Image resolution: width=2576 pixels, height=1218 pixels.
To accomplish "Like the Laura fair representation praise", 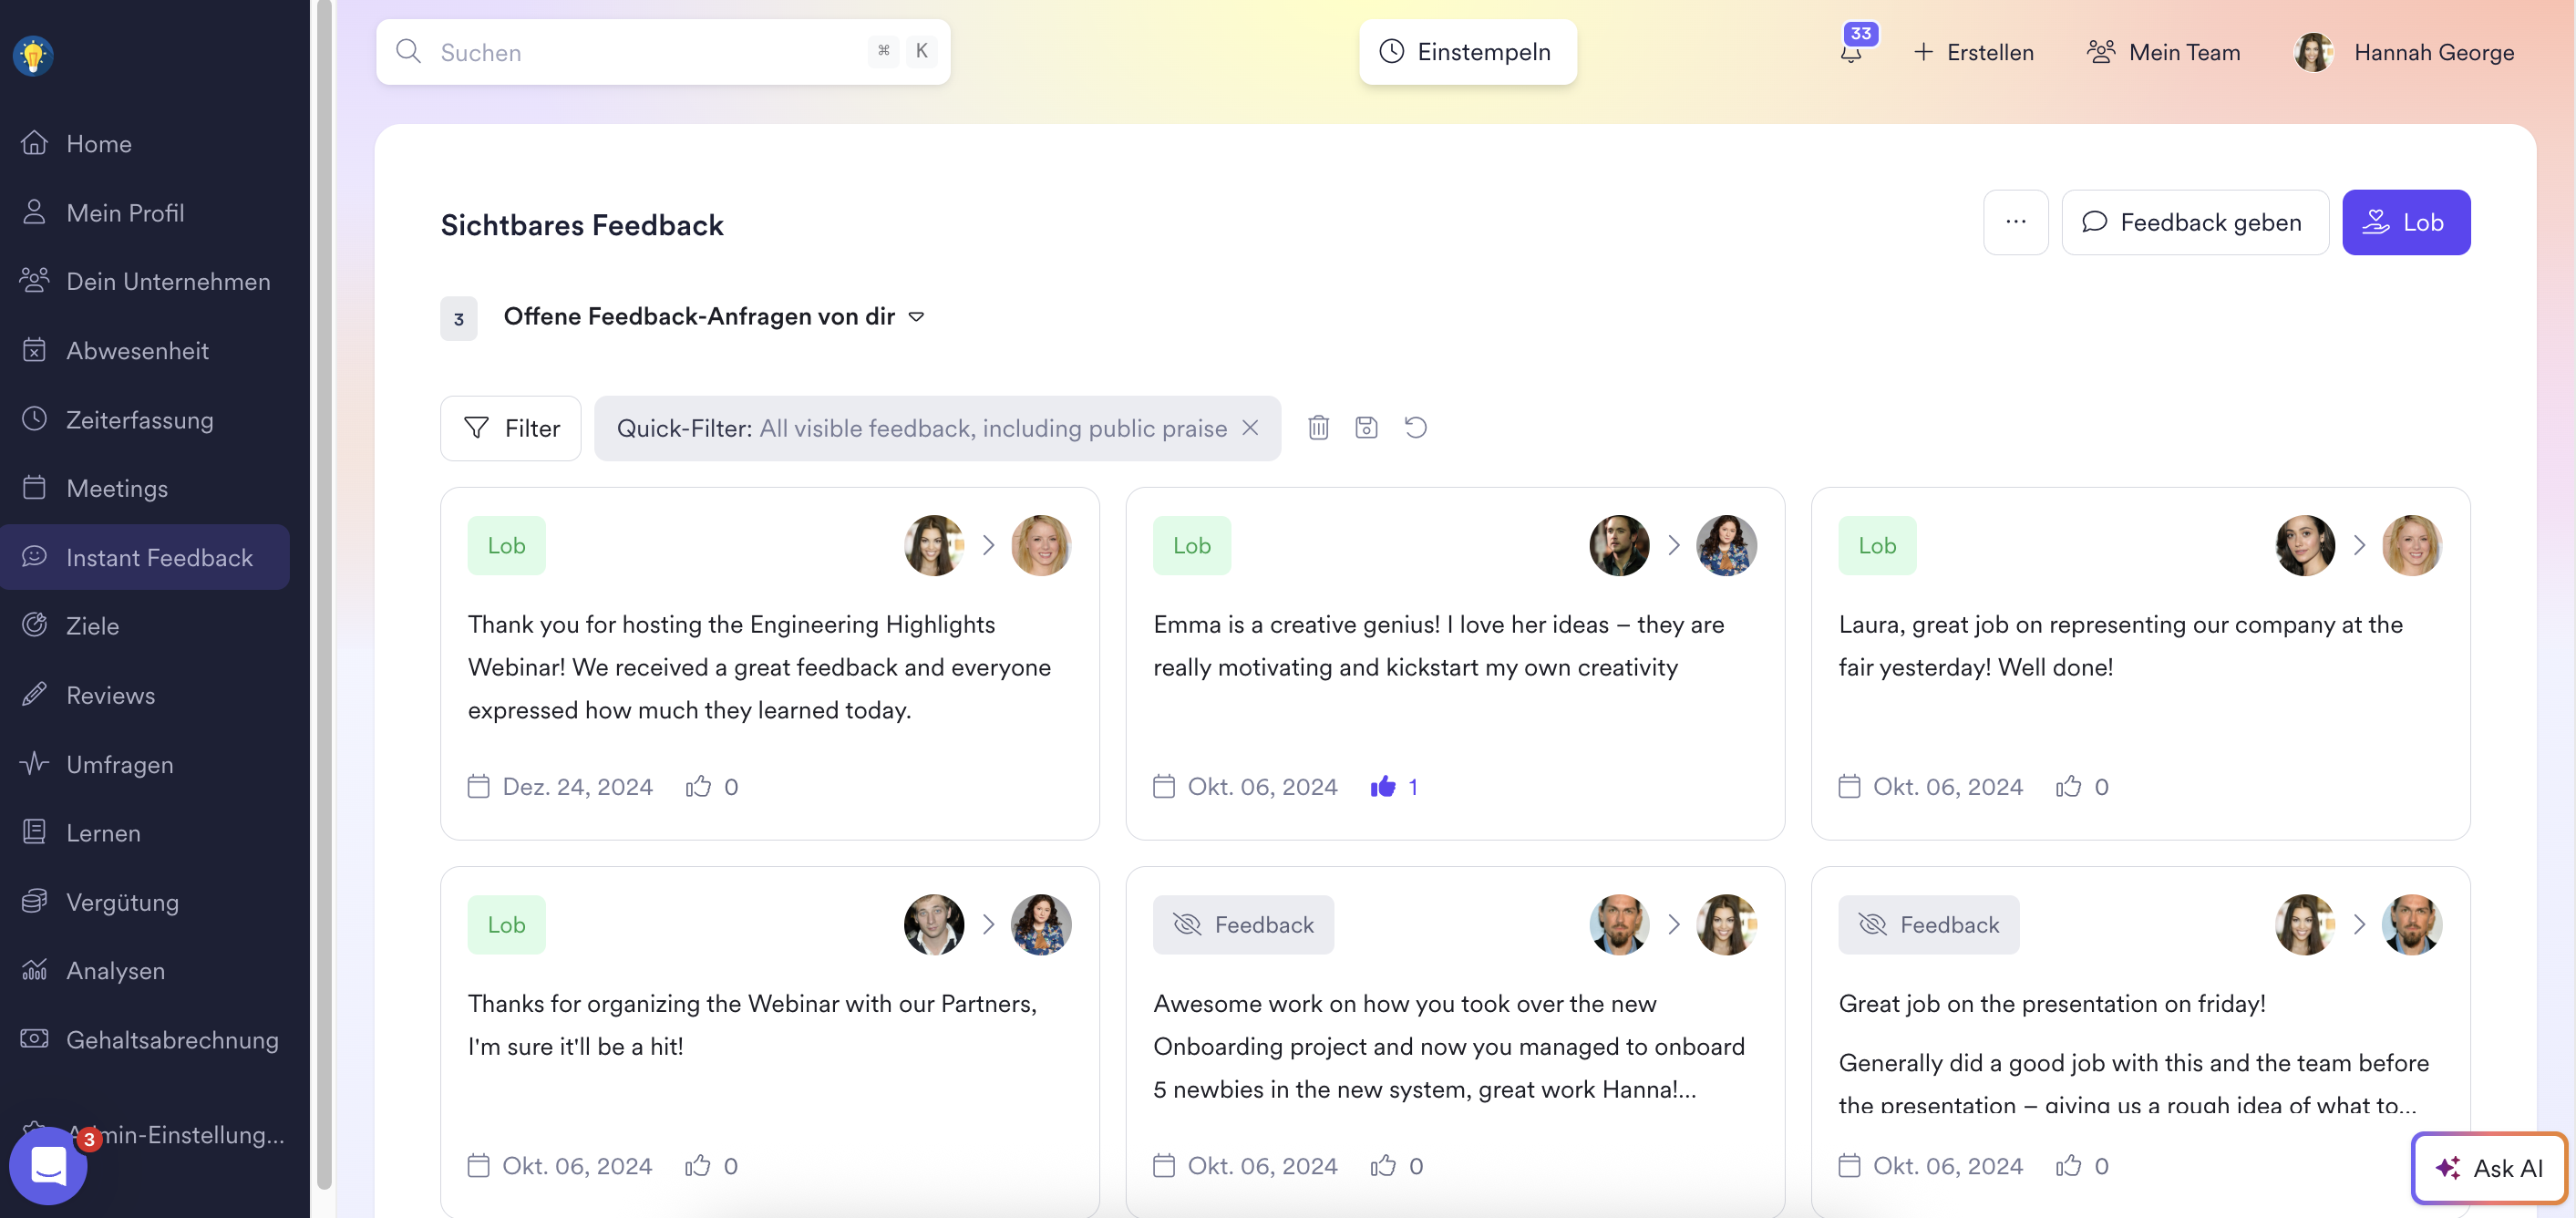I will (2068, 787).
